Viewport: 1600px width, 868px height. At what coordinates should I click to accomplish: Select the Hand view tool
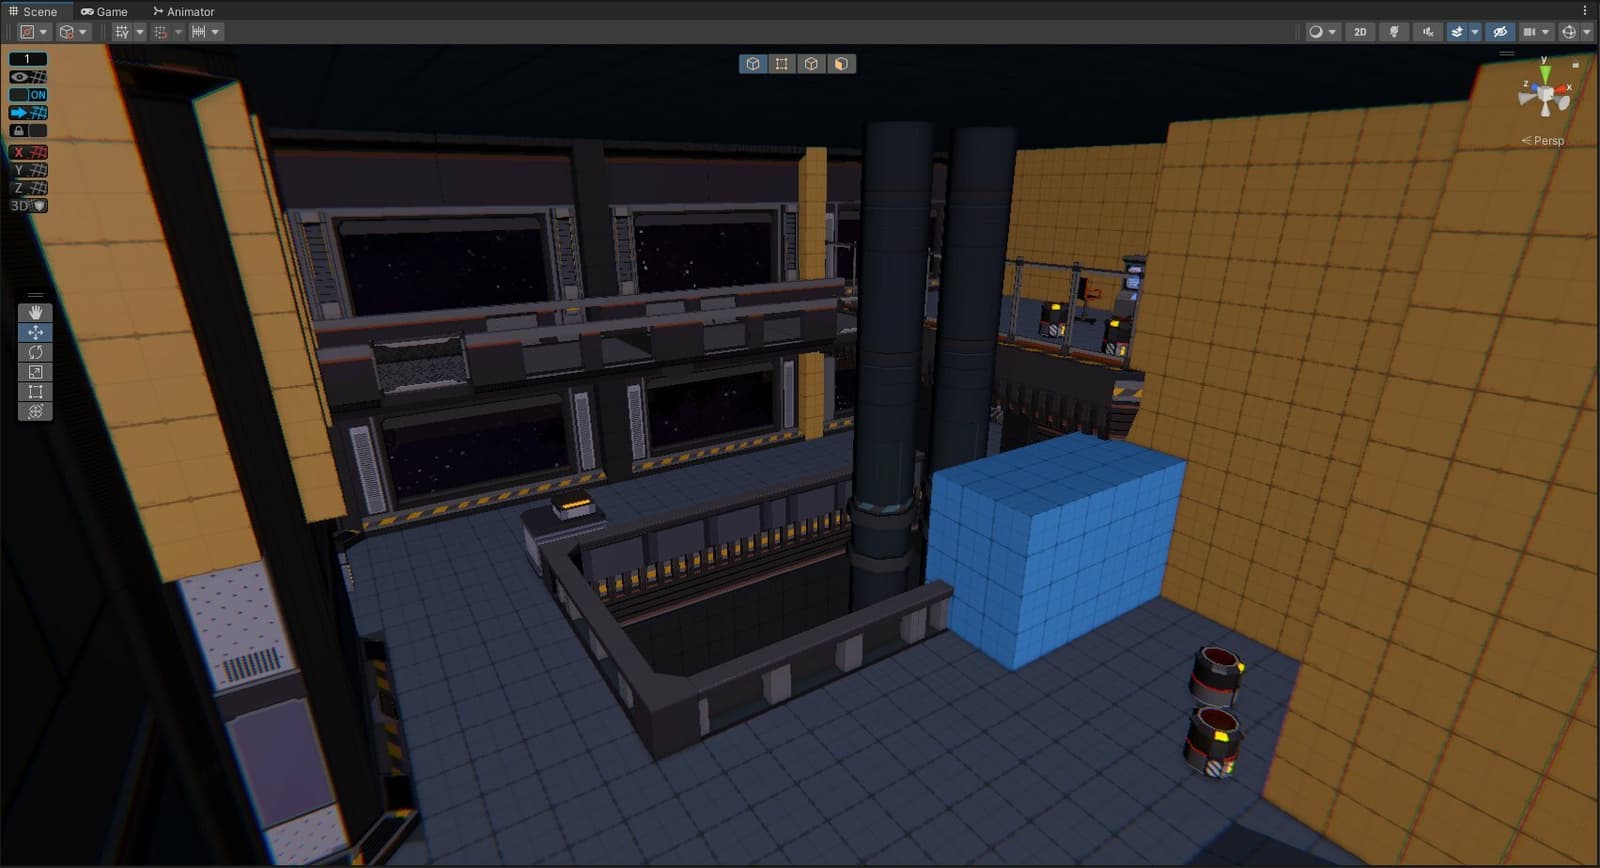click(35, 313)
